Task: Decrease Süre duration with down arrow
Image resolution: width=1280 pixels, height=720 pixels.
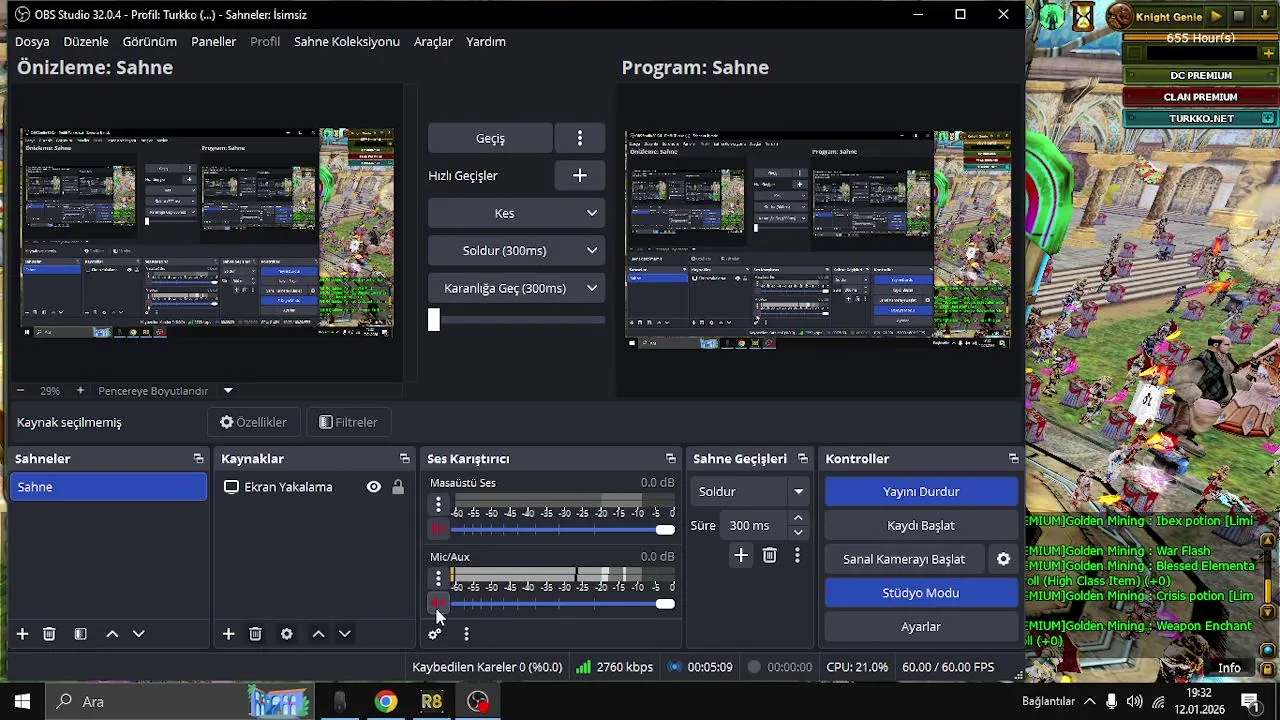Action: click(798, 533)
